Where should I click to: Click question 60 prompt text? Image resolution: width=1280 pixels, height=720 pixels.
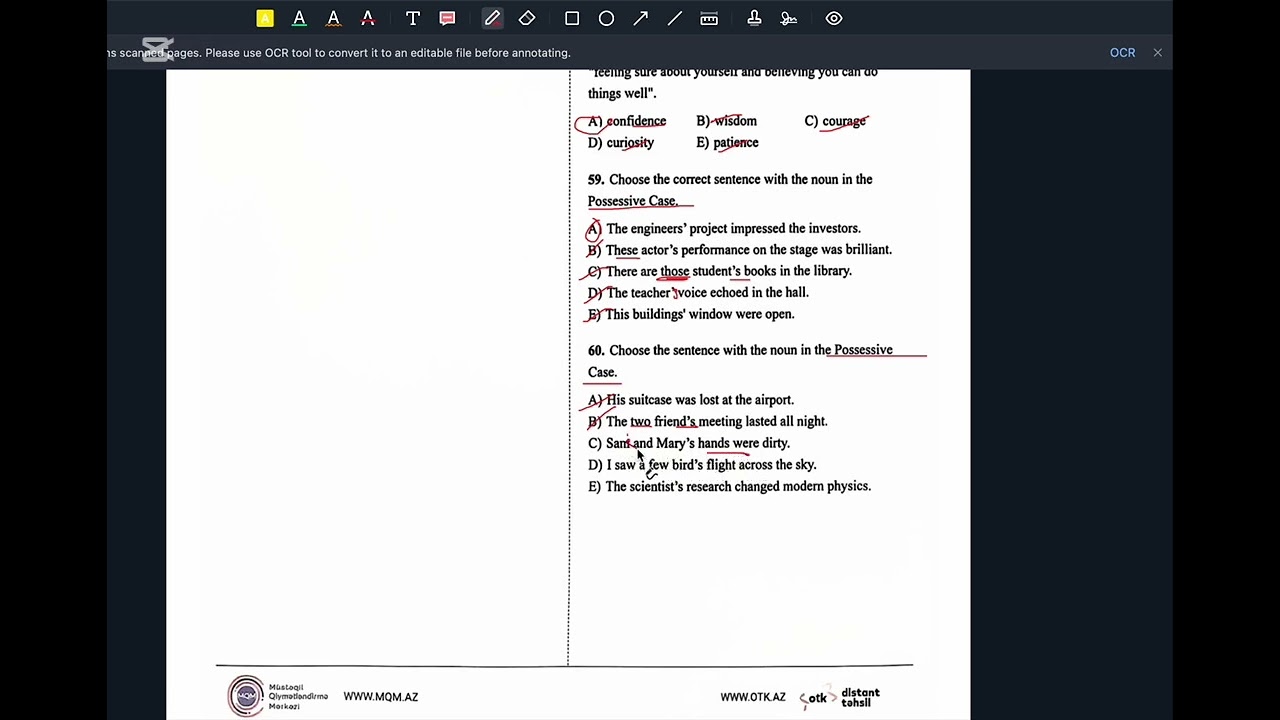click(x=740, y=361)
